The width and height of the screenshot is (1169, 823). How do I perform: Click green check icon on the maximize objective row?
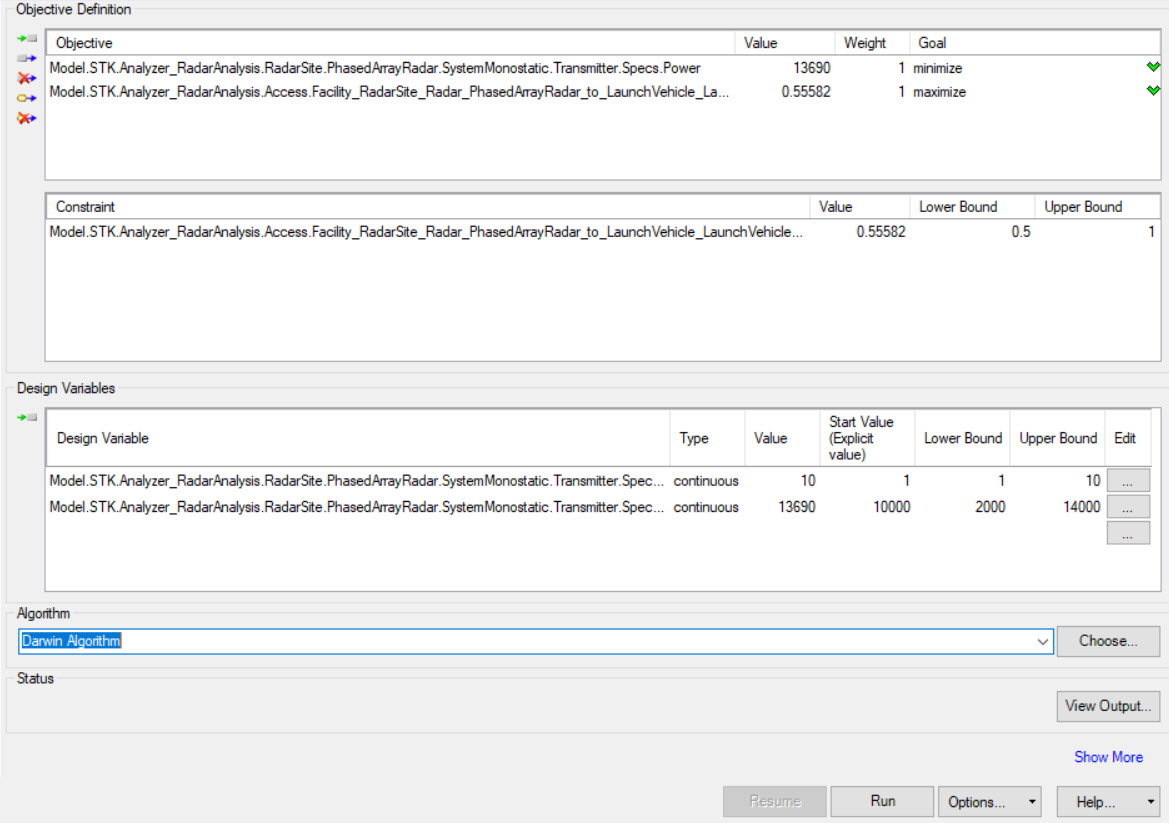(1153, 91)
